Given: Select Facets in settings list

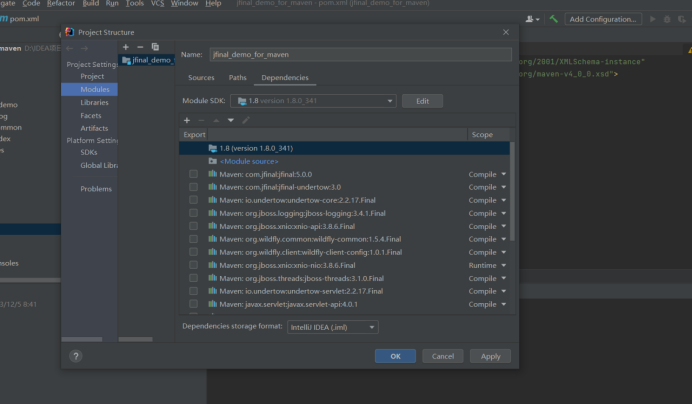Looking at the screenshot, I should (x=90, y=115).
